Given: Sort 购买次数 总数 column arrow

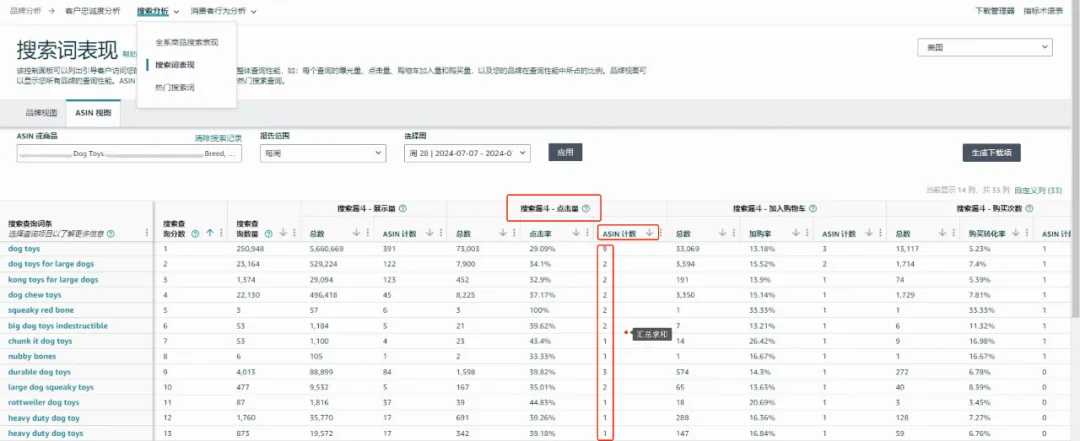Looking at the screenshot, I should [x=942, y=233].
